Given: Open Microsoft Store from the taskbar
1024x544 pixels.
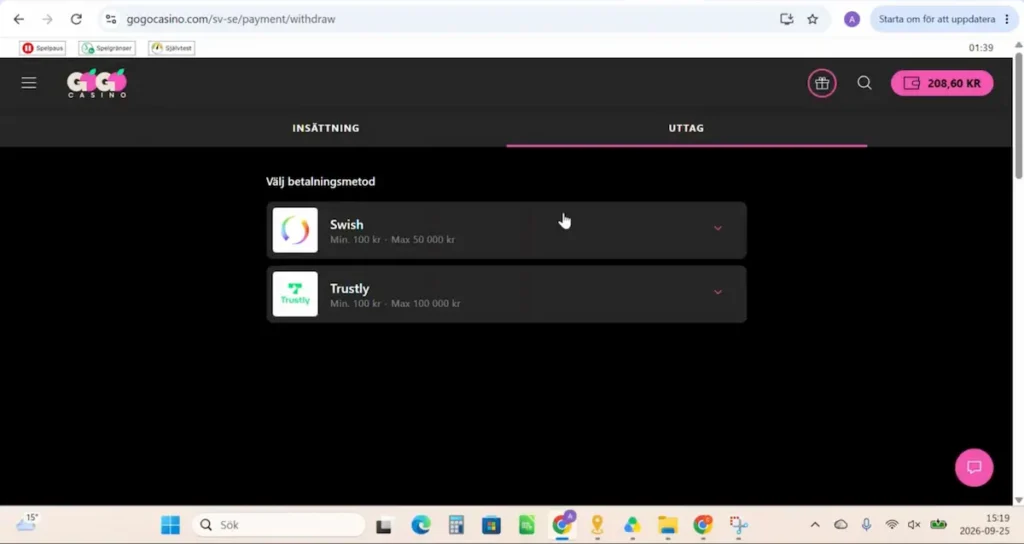Looking at the screenshot, I should tap(491, 524).
